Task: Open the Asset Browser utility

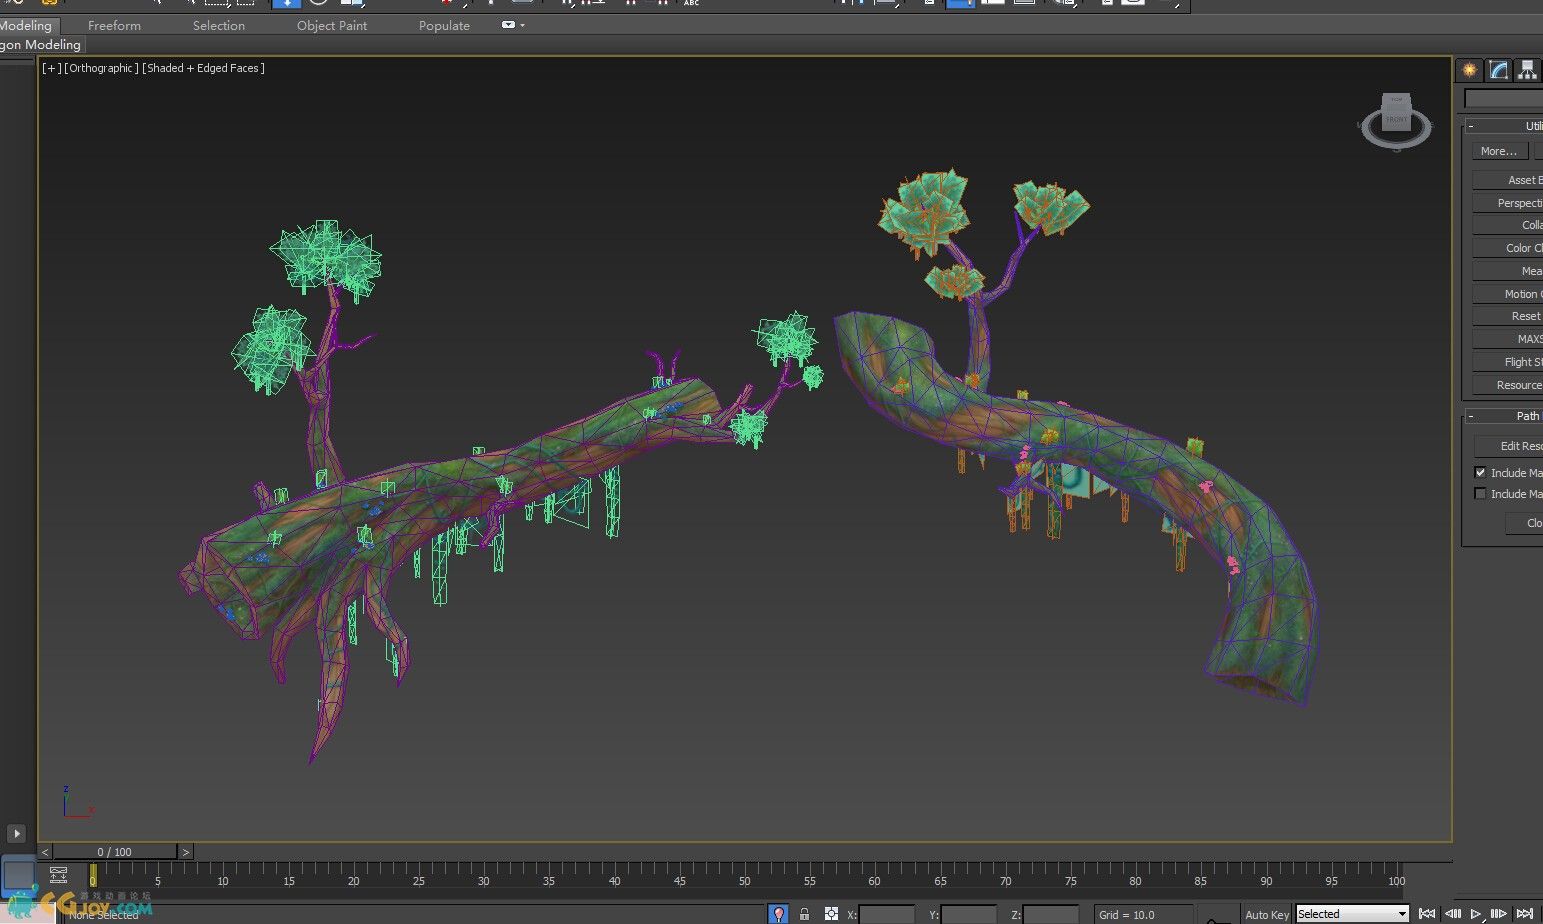Action: click(x=1508, y=180)
